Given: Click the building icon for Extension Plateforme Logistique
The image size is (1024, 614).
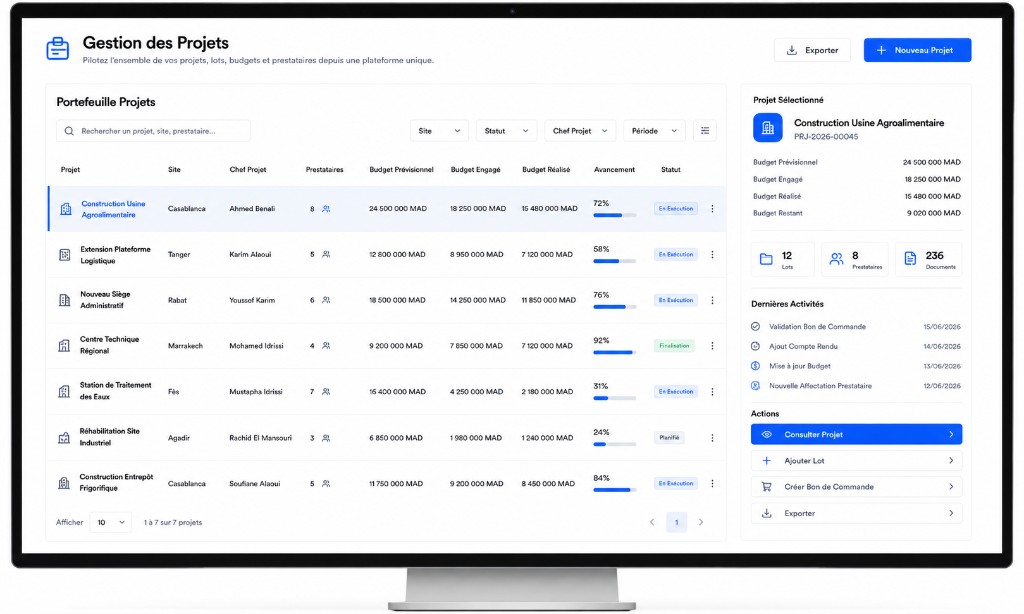Looking at the screenshot, I should coord(65,255).
